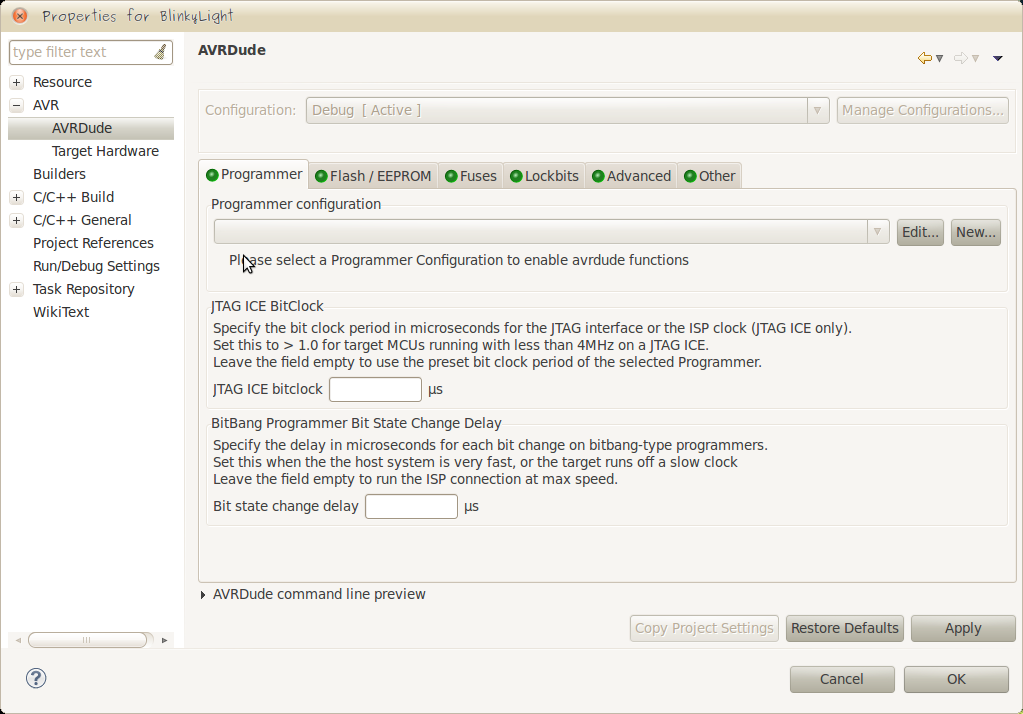1023x714 pixels.
Task: Apply the AVRDude settings
Action: pos(963,629)
